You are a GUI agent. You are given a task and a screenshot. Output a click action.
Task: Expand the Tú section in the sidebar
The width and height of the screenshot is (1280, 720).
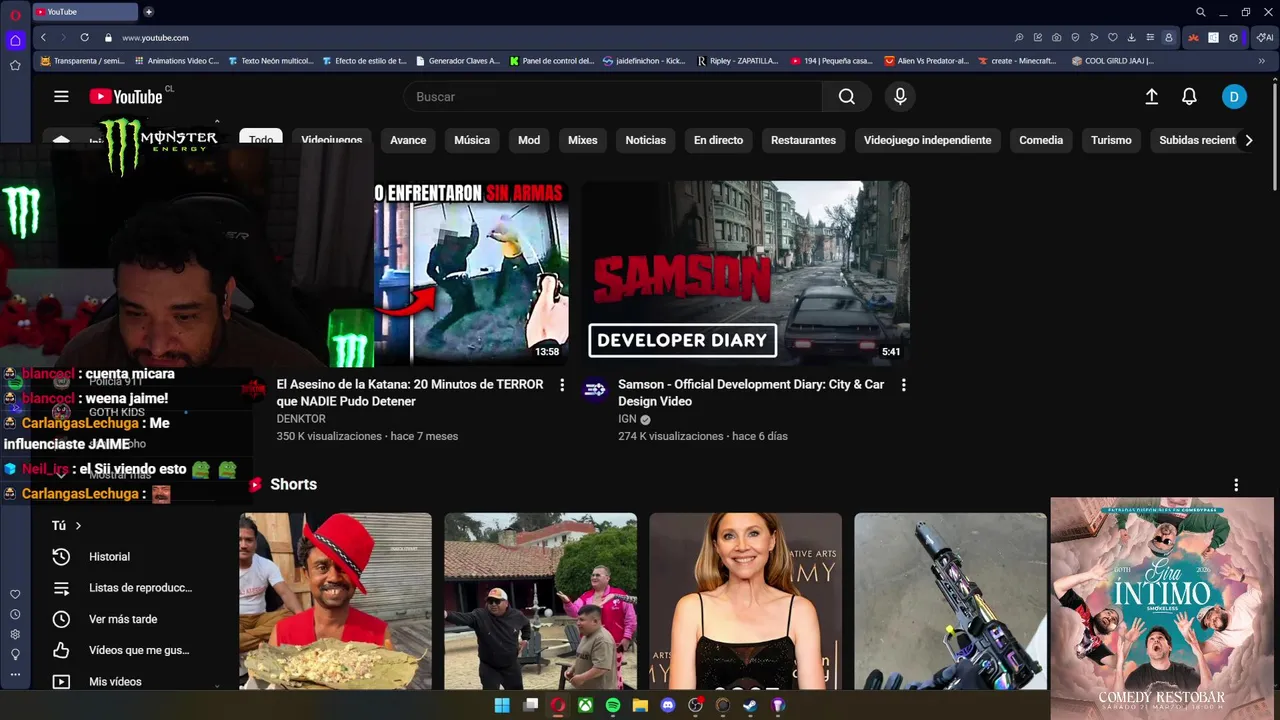point(67,525)
